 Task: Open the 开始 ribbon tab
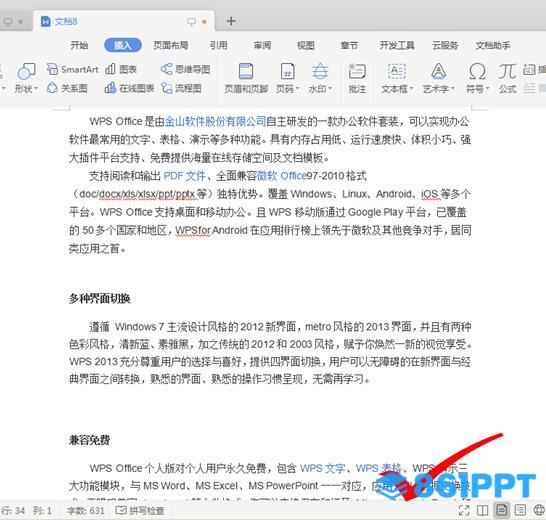[79, 45]
